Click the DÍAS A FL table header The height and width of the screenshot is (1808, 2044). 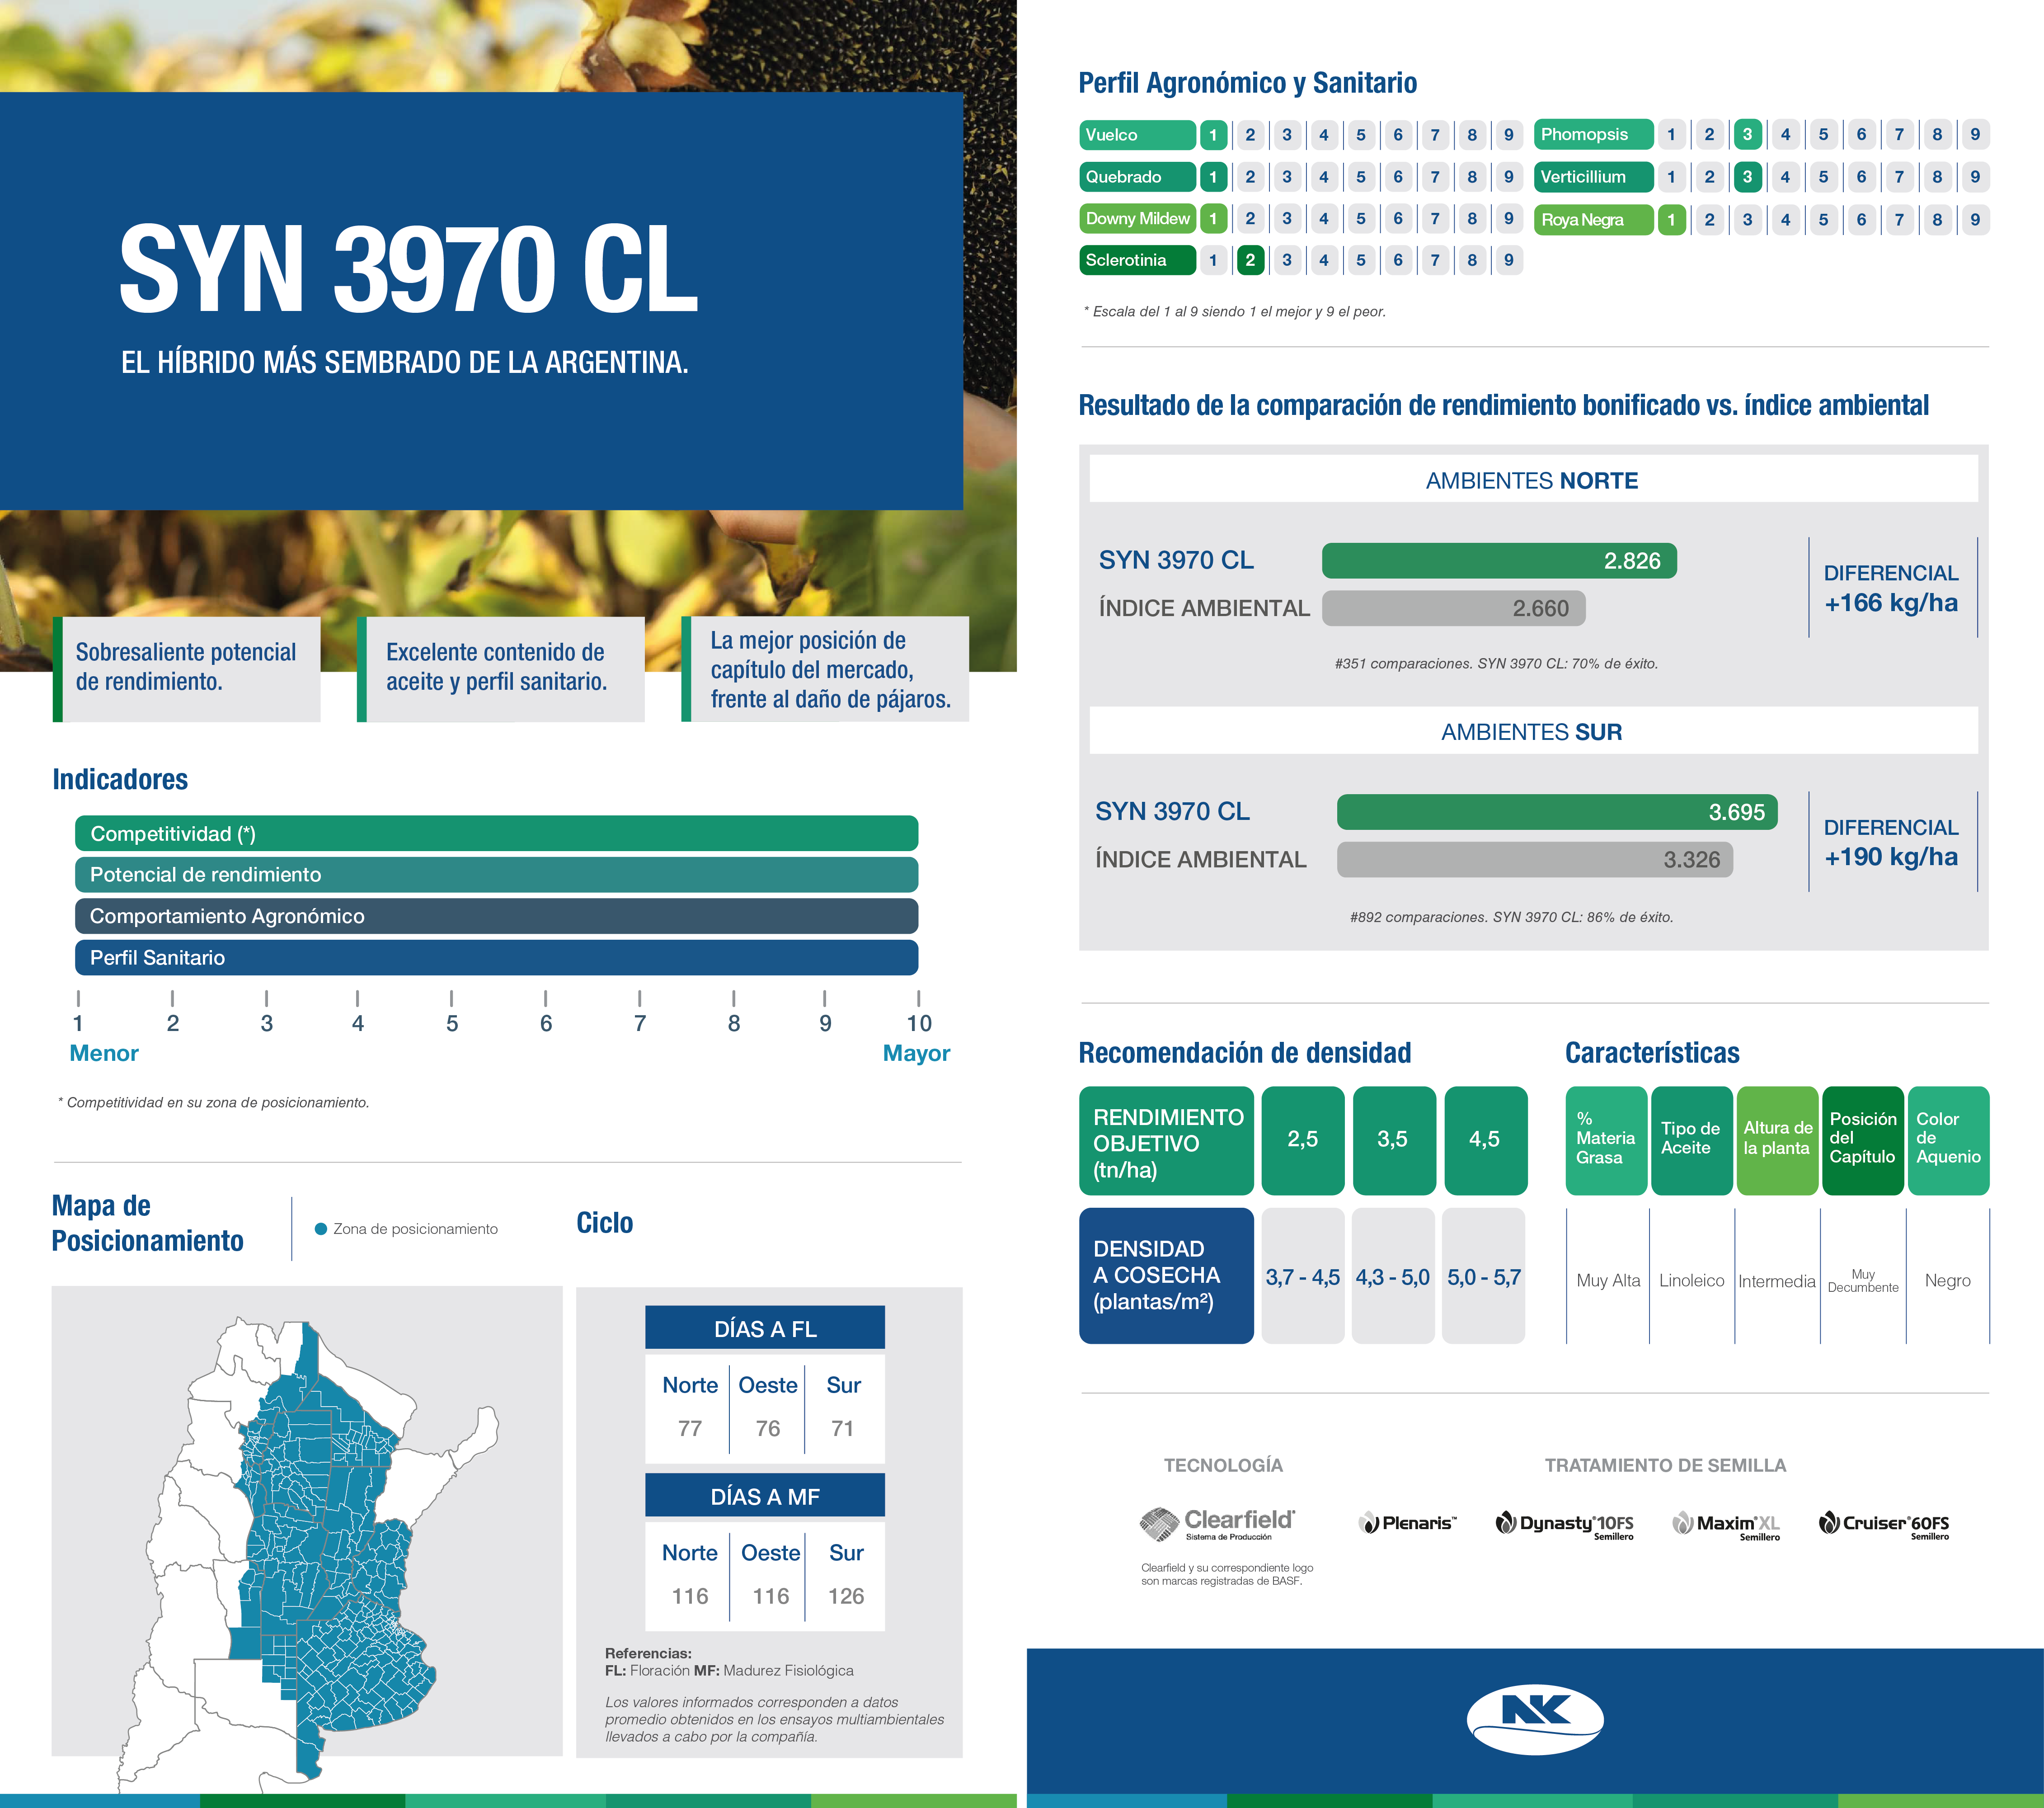pos(765,1328)
